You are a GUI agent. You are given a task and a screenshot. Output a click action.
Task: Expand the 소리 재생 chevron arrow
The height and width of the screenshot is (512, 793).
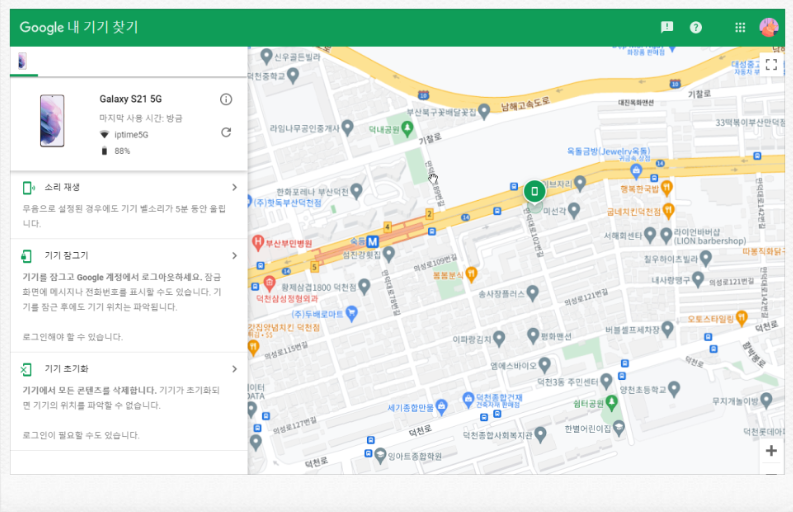[234, 187]
